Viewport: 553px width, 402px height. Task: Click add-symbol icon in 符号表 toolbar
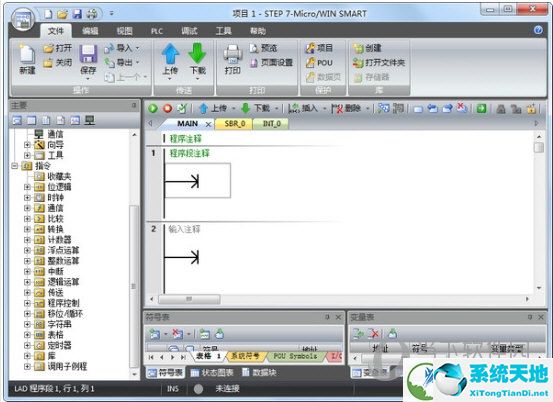(155, 334)
